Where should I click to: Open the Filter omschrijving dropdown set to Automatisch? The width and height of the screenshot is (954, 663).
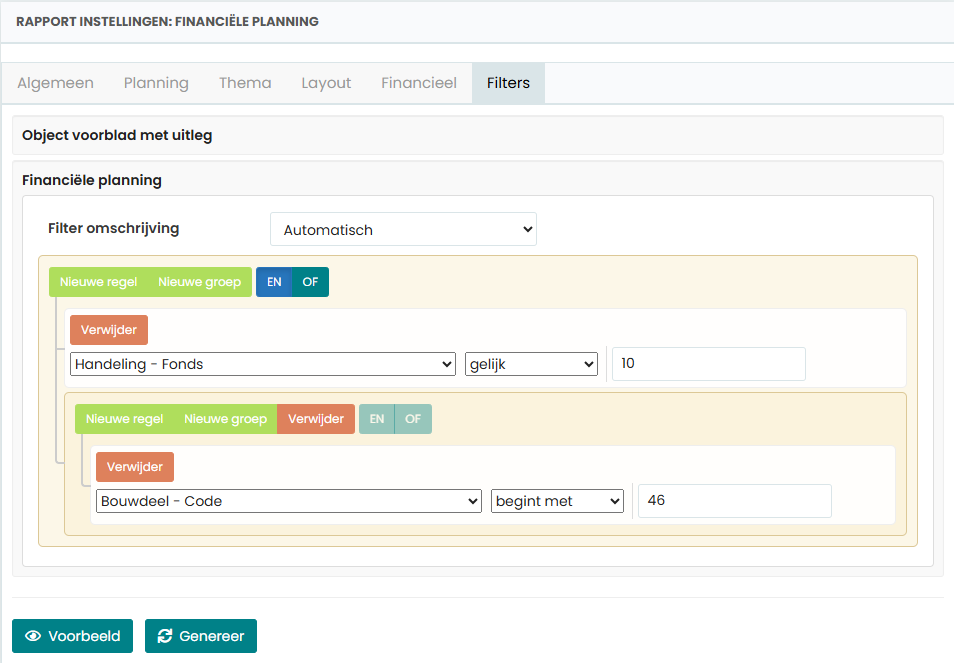point(403,229)
